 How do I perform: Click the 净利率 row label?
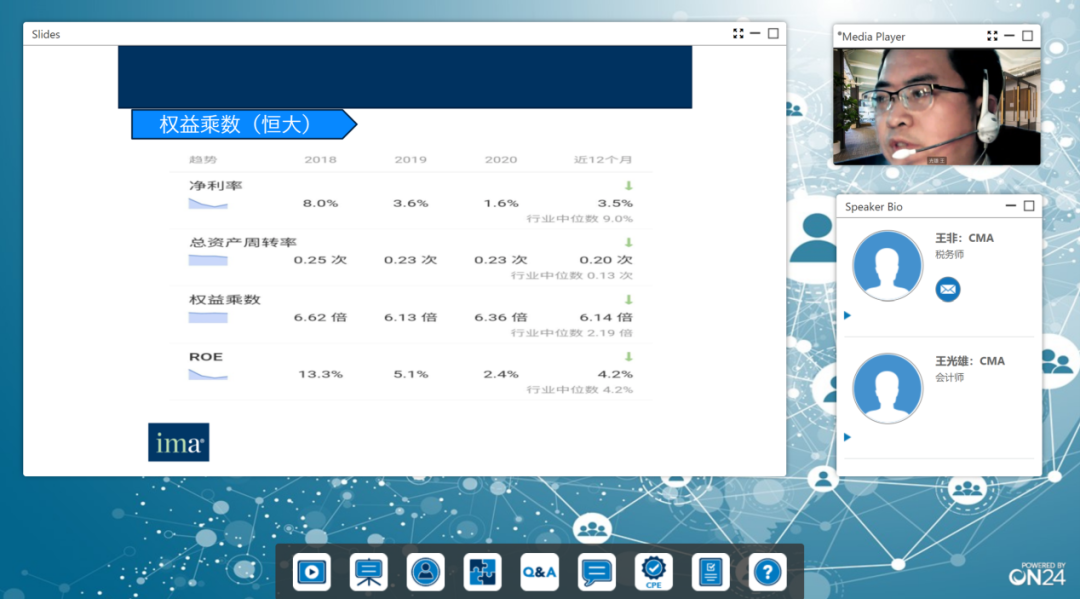[x=216, y=186]
